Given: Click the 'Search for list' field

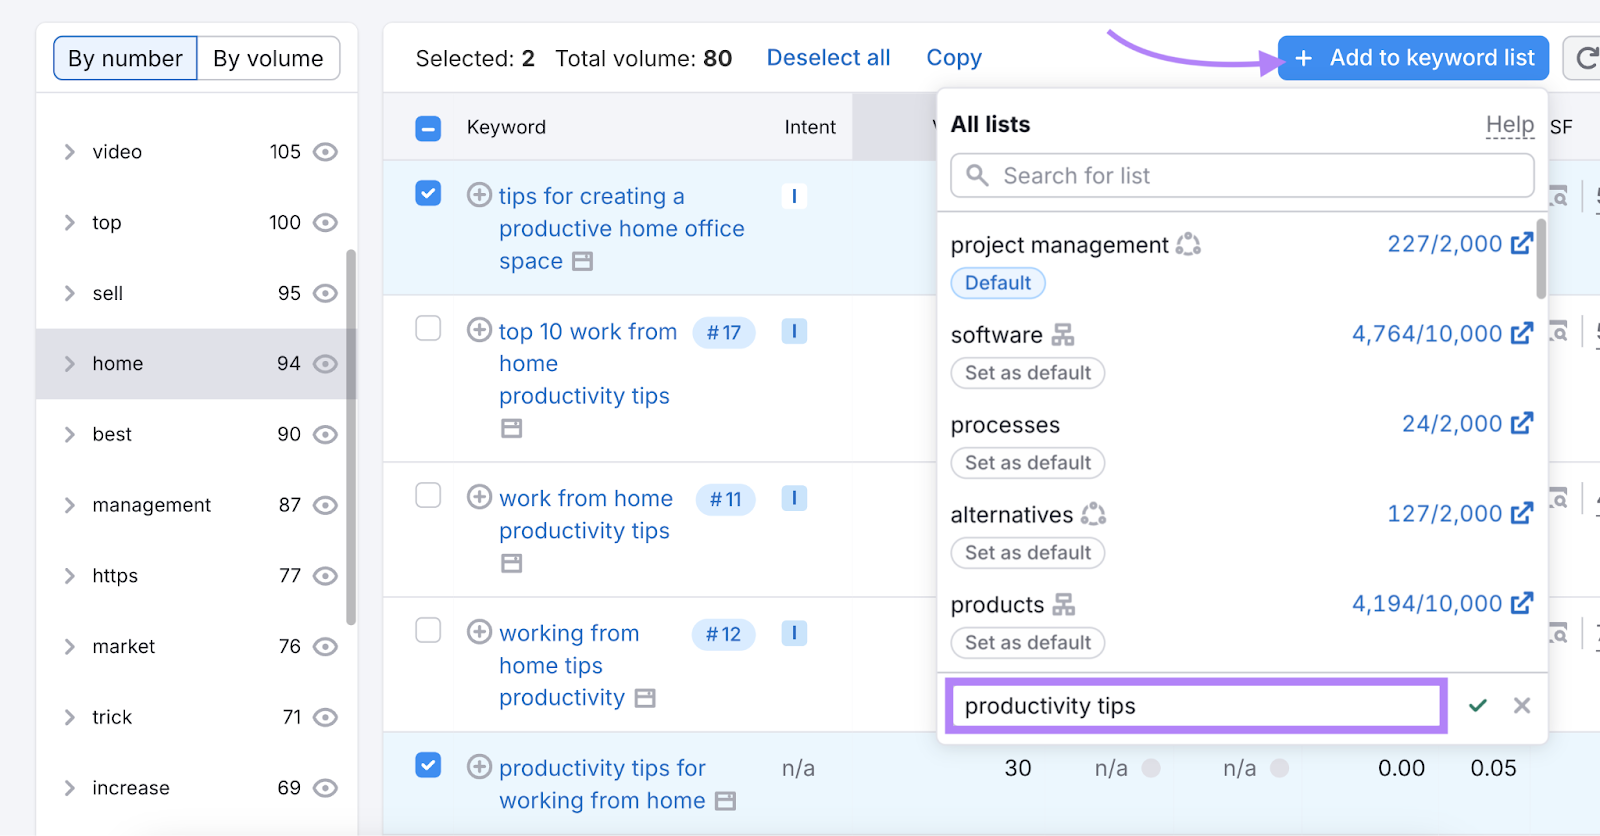Looking at the screenshot, I should [1242, 176].
